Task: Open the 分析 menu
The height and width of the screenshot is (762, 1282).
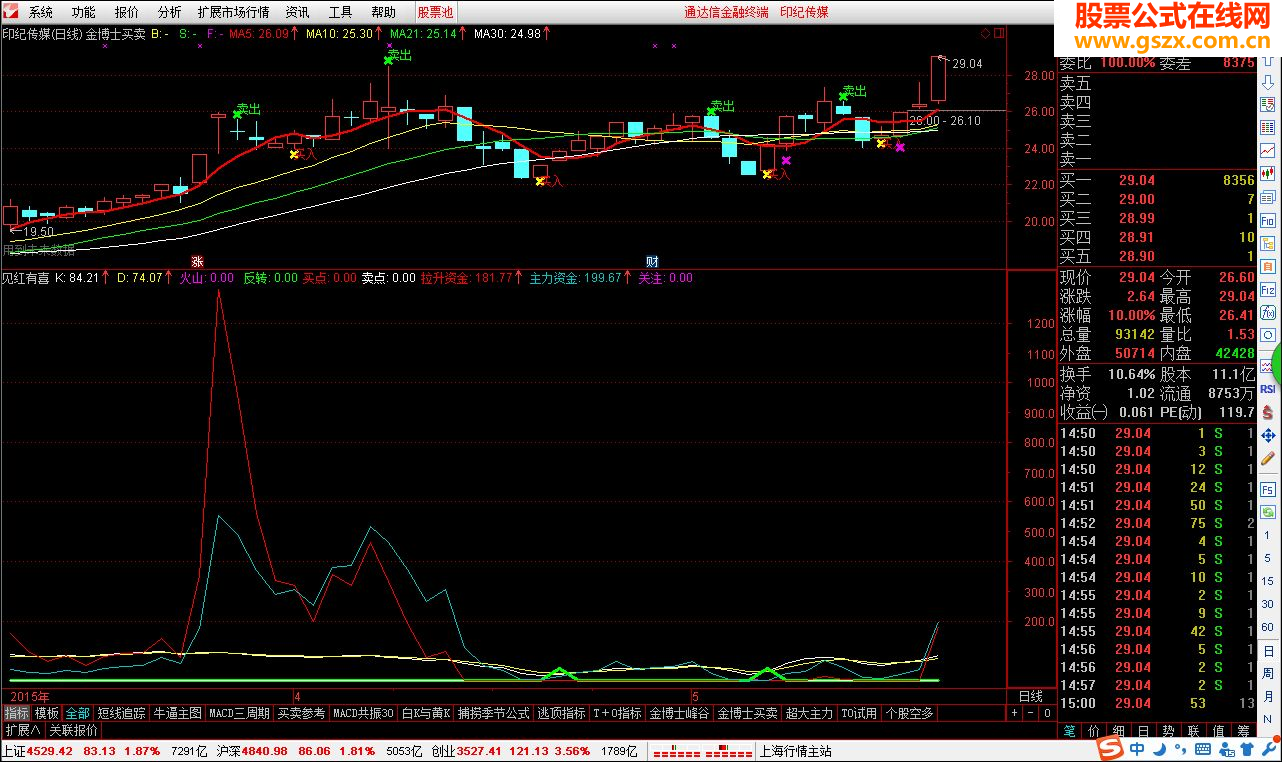Action: point(170,12)
